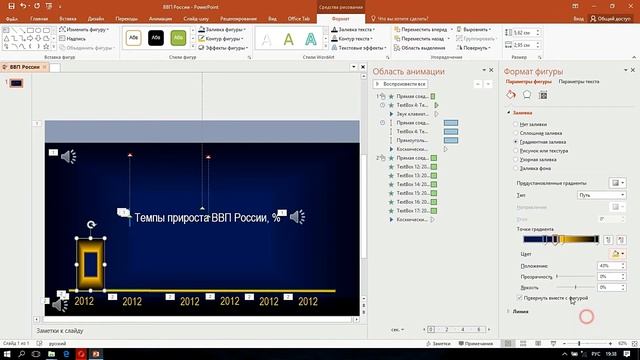
Task: Open preset gradients dropdown
Action: (617, 183)
